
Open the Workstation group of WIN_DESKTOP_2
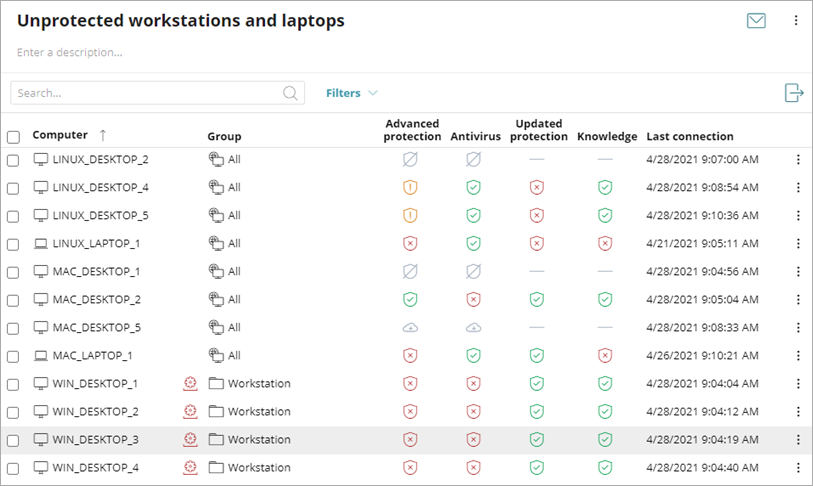(x=258, y=411)
